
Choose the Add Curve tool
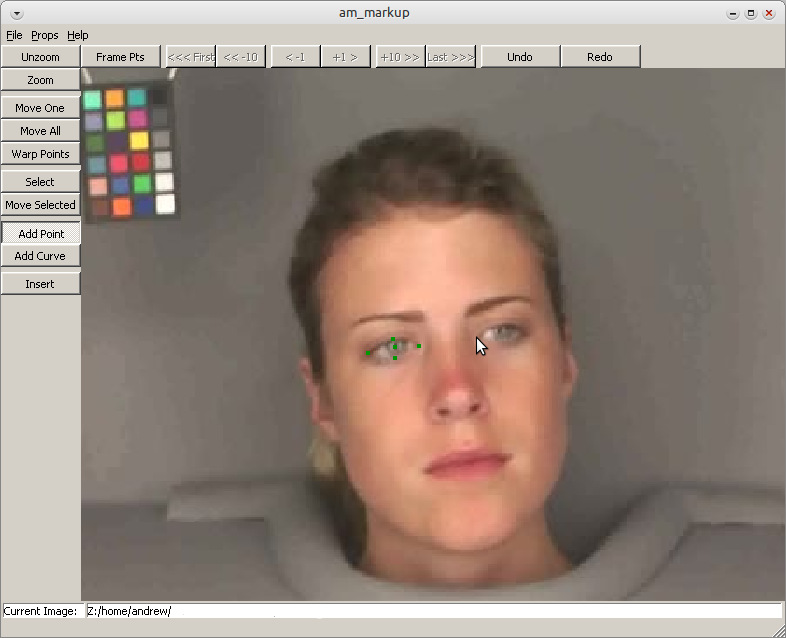point(40,256)
